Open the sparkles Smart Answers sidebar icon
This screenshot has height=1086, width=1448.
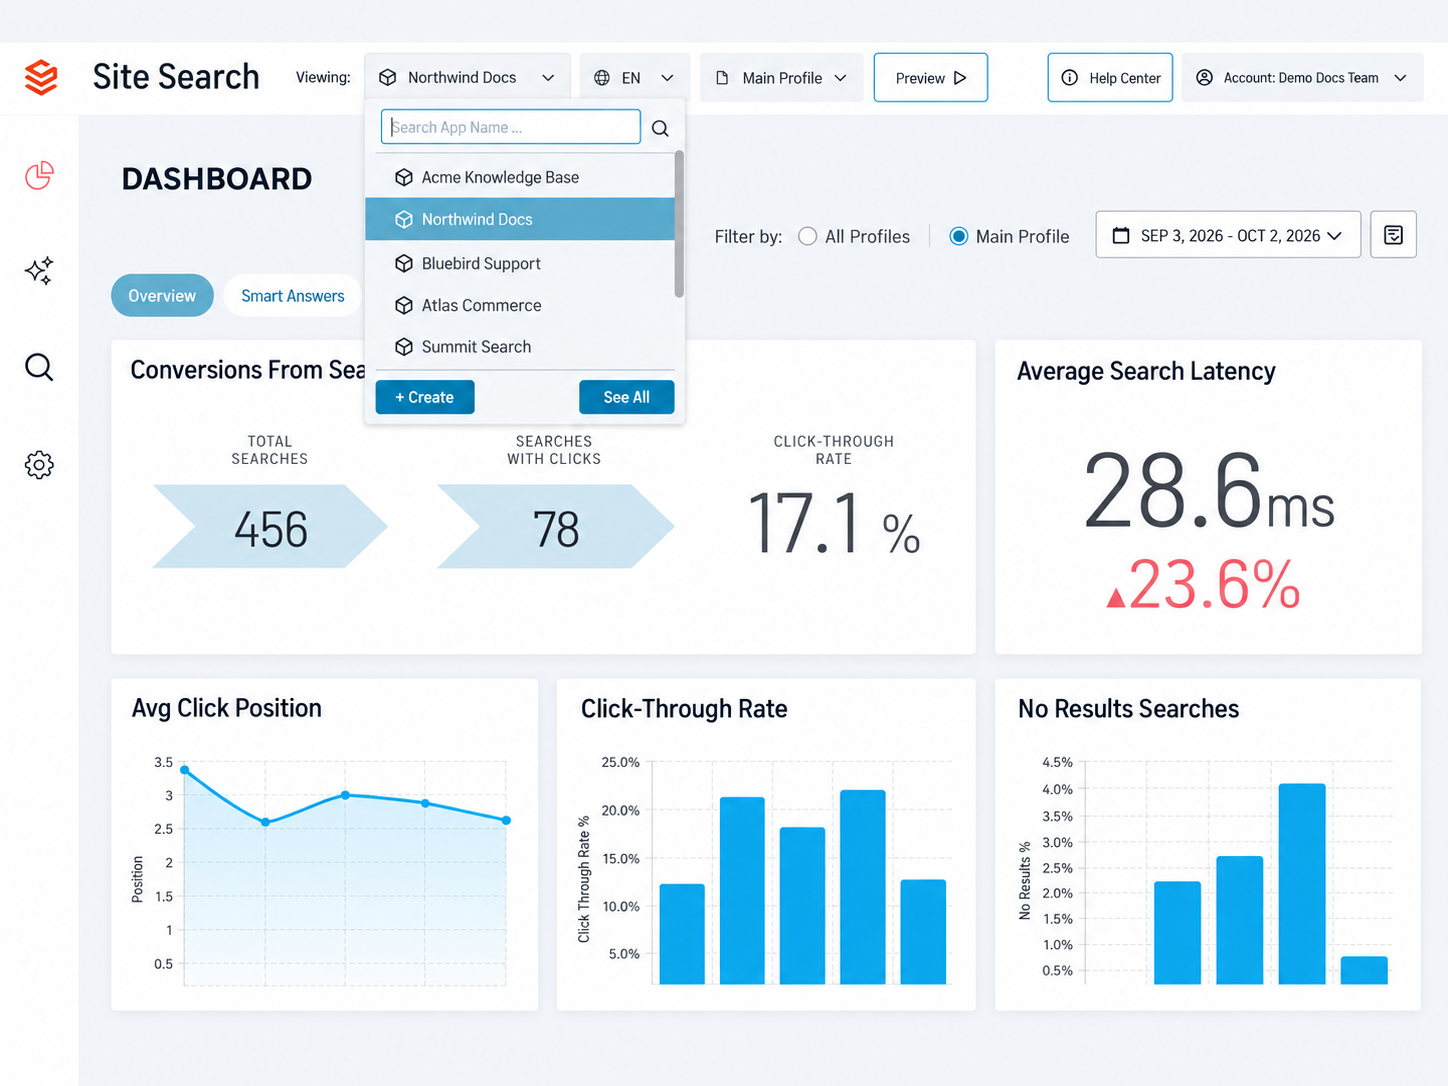click(39, 270)
